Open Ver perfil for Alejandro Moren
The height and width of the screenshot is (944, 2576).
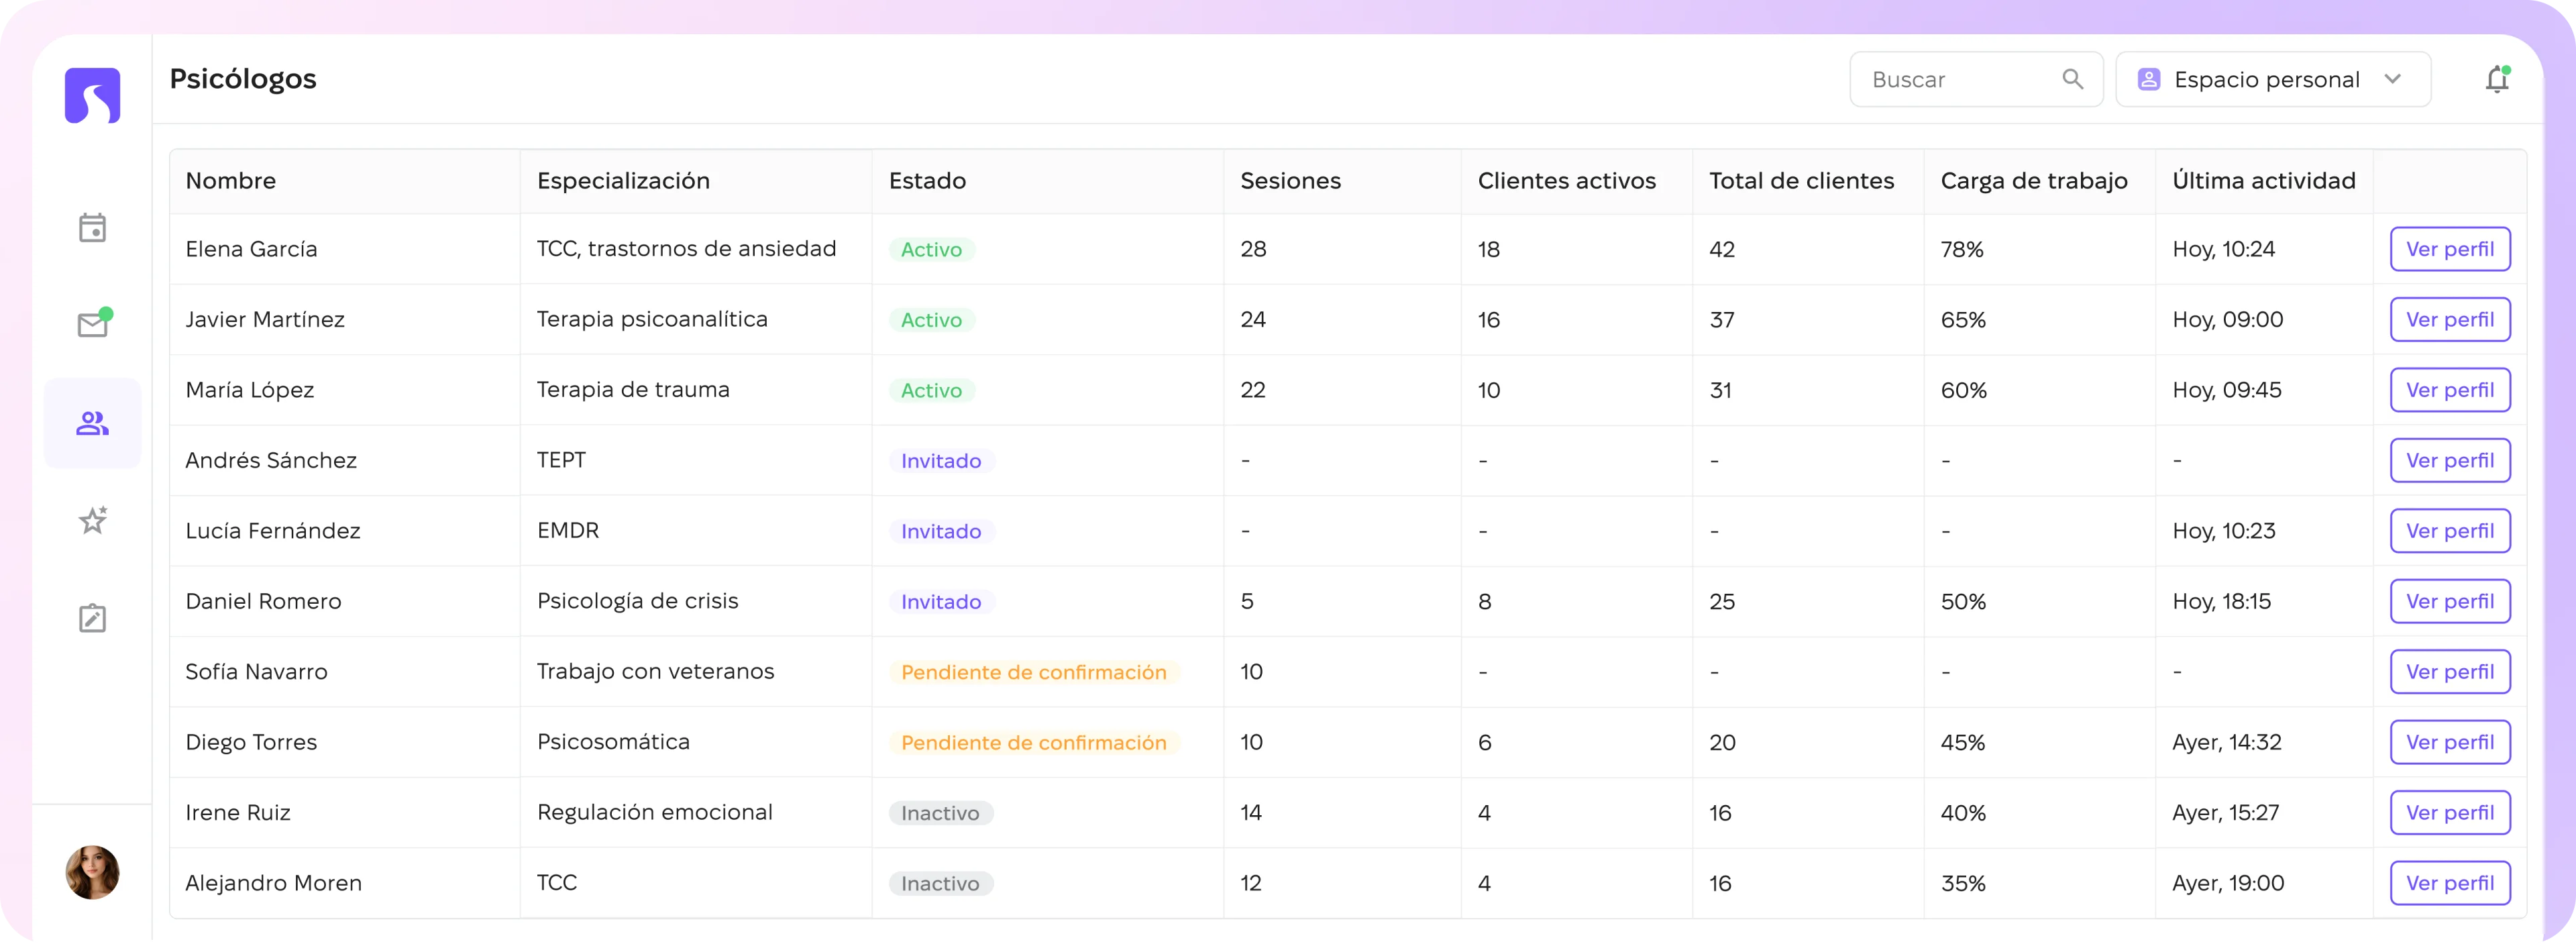(2449, 884)
